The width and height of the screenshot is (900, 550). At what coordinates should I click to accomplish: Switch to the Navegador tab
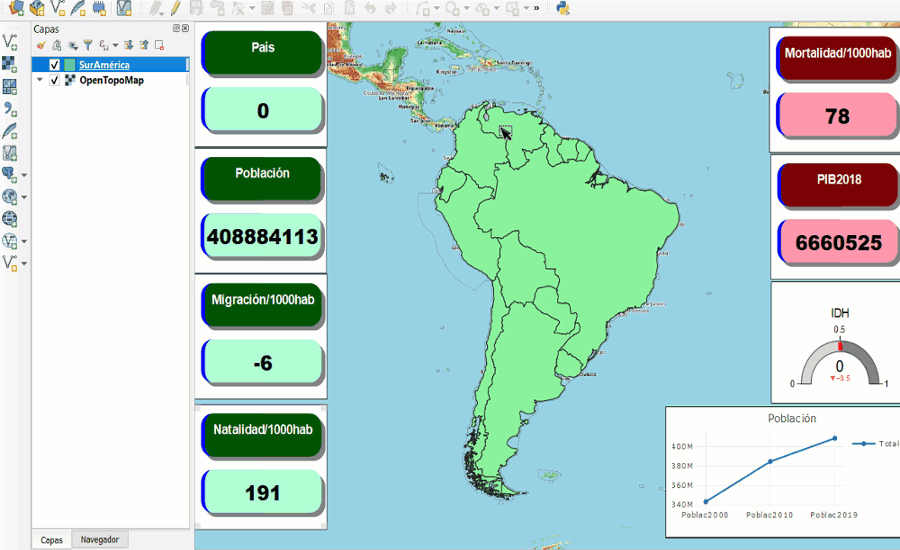coord(99,539)
